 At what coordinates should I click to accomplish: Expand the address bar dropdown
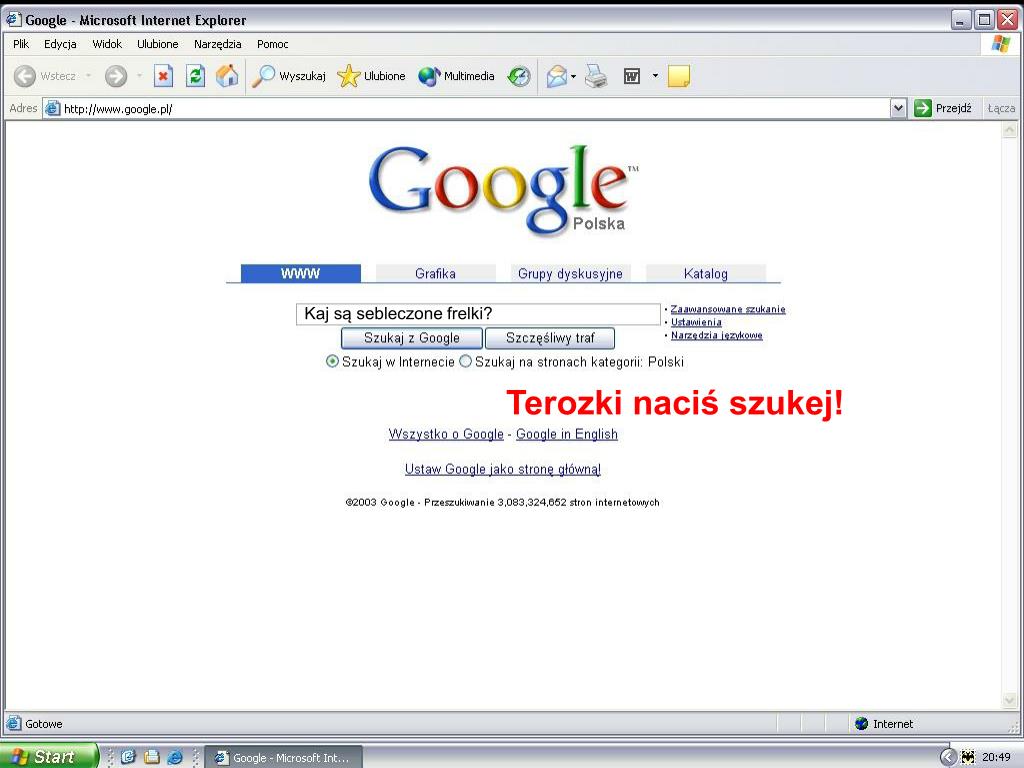click(899, 108)
